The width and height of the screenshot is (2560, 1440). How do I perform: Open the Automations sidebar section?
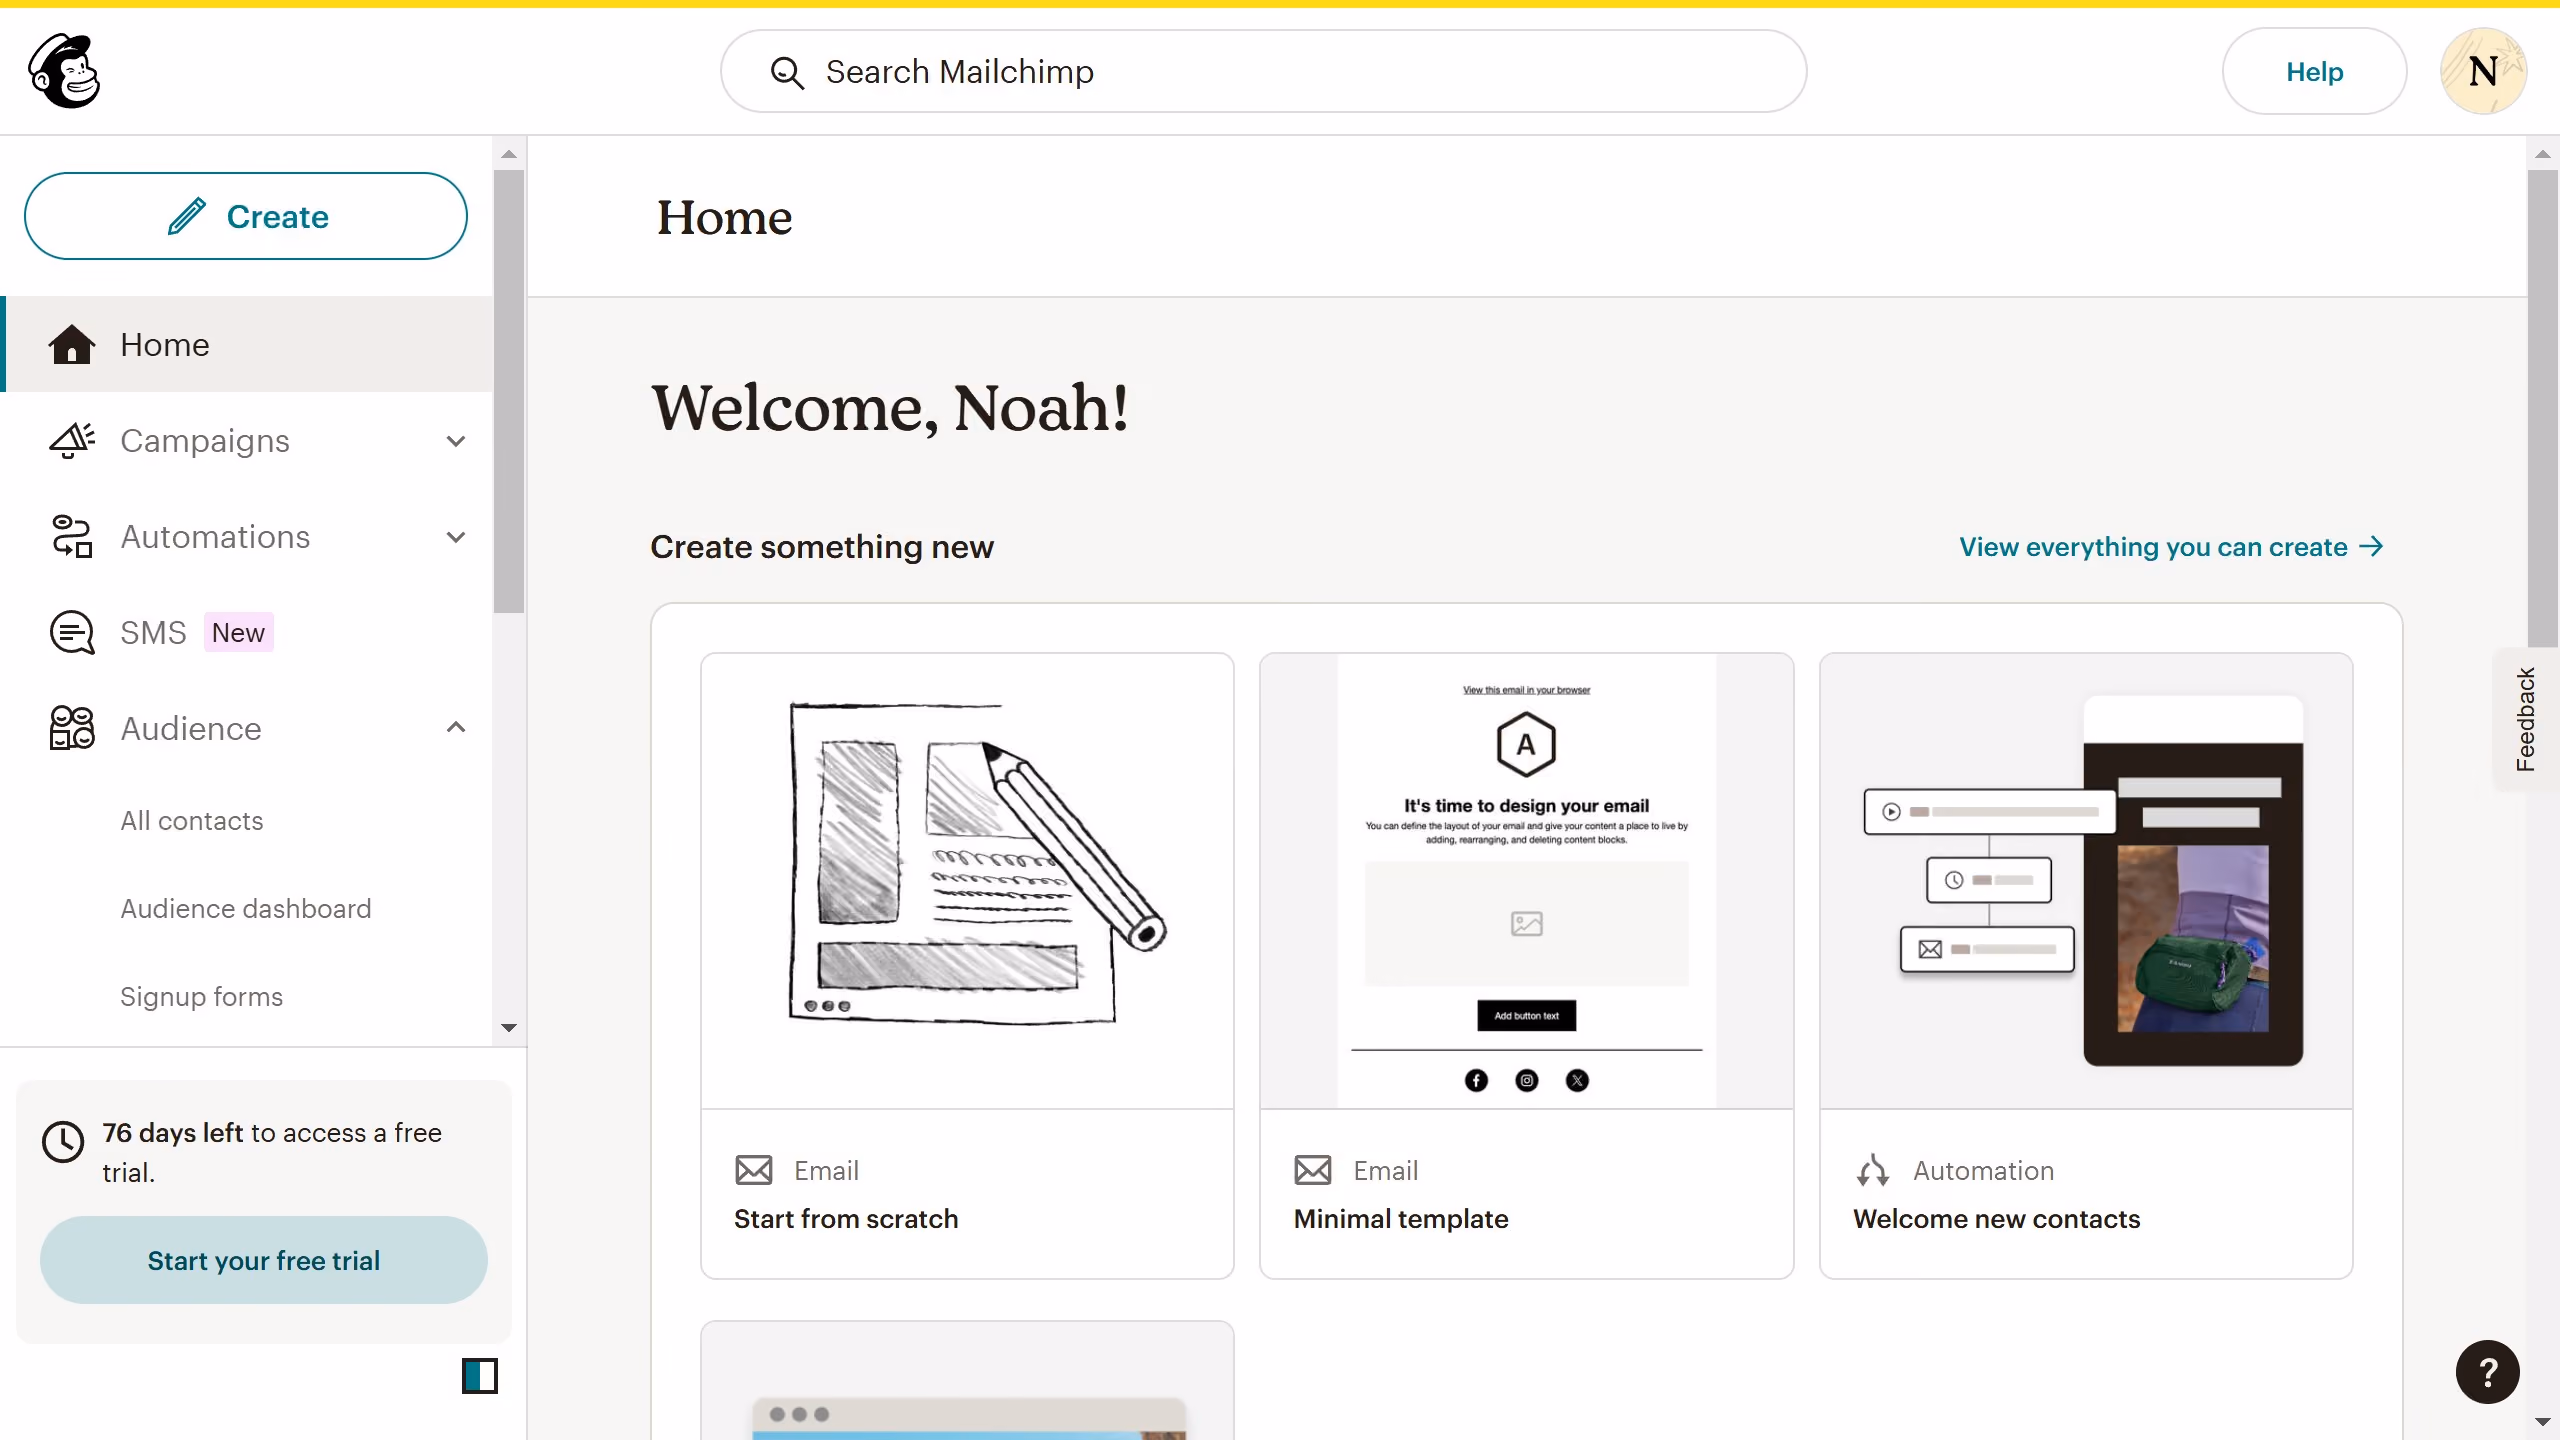(x=248, y=536)
